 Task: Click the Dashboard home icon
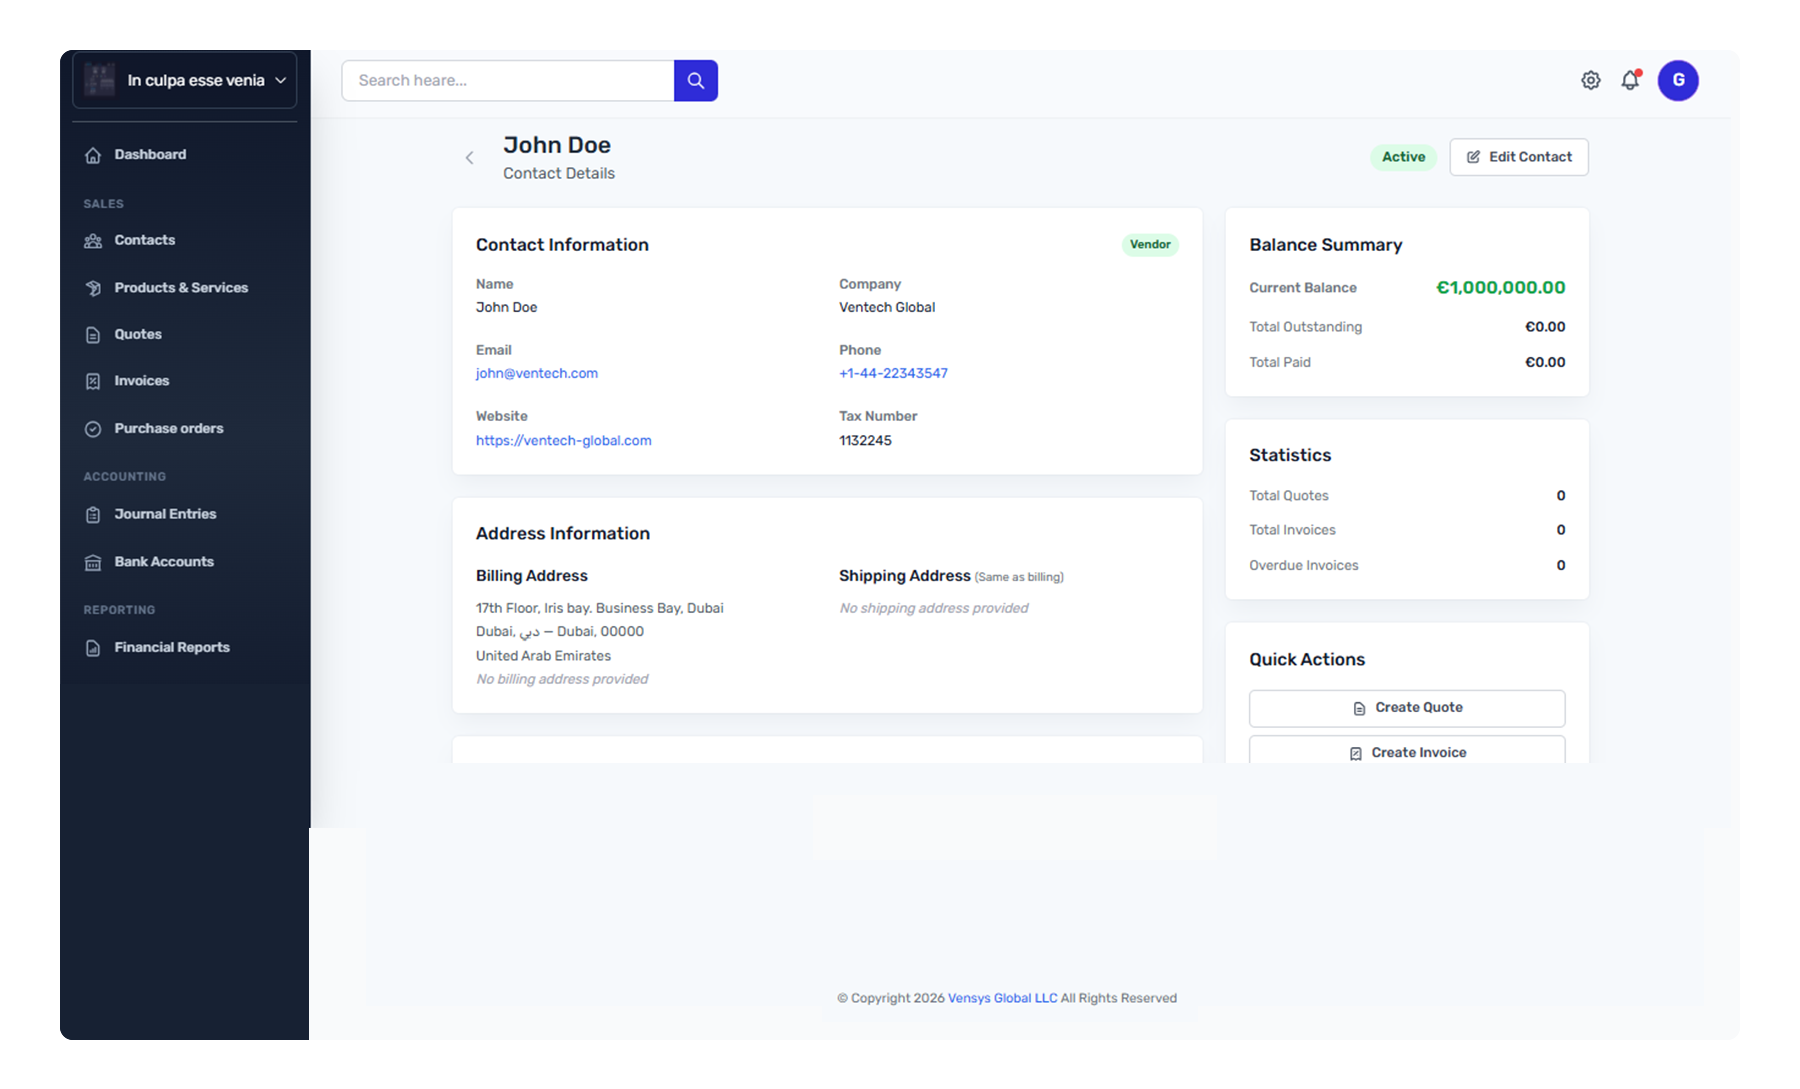point(93,155)
